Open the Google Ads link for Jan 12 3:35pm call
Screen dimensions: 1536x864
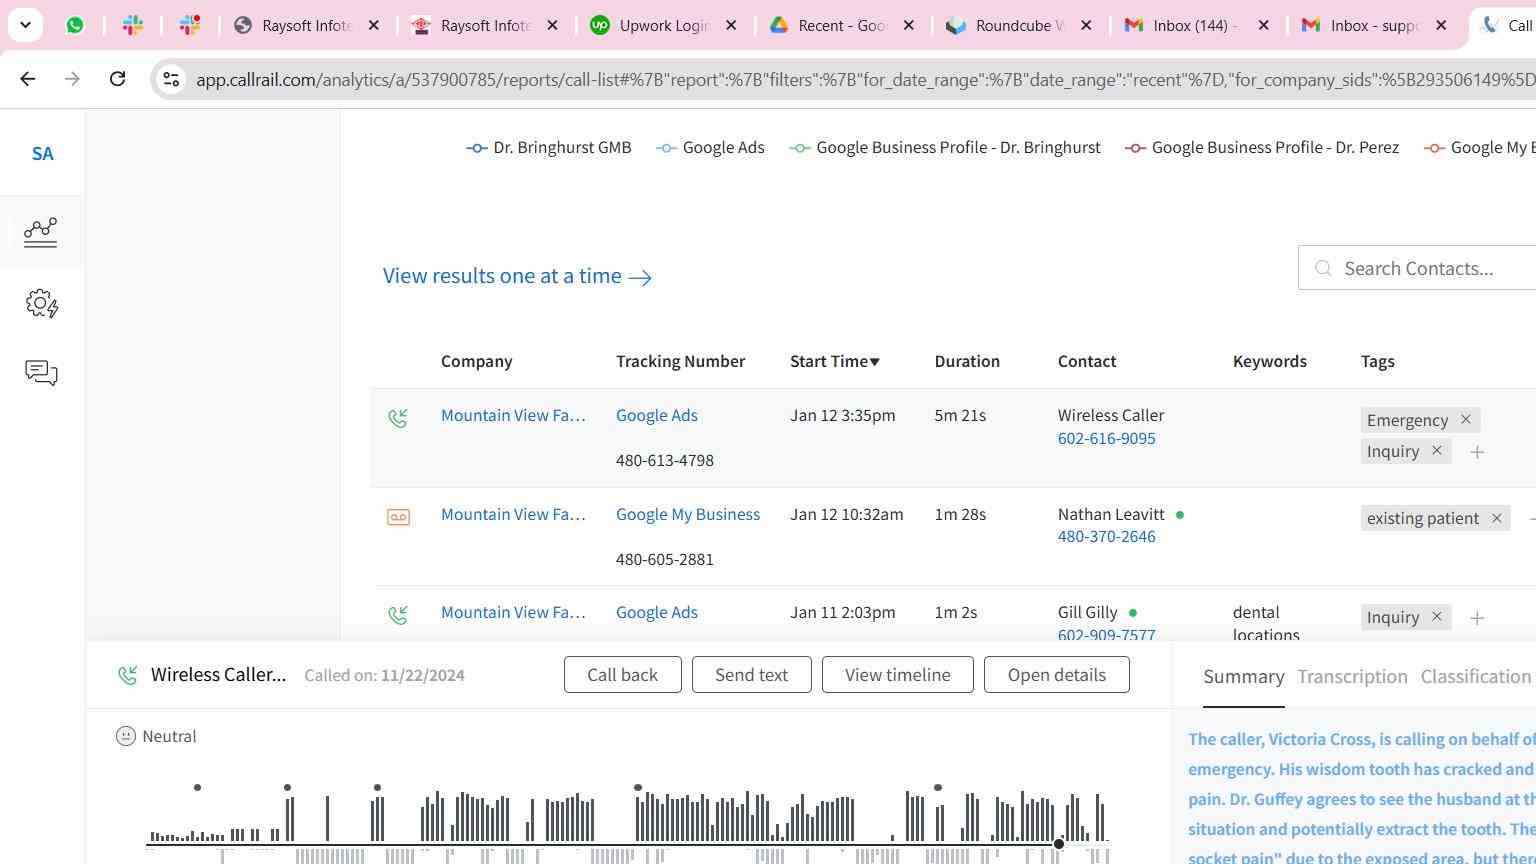[657, 415]
